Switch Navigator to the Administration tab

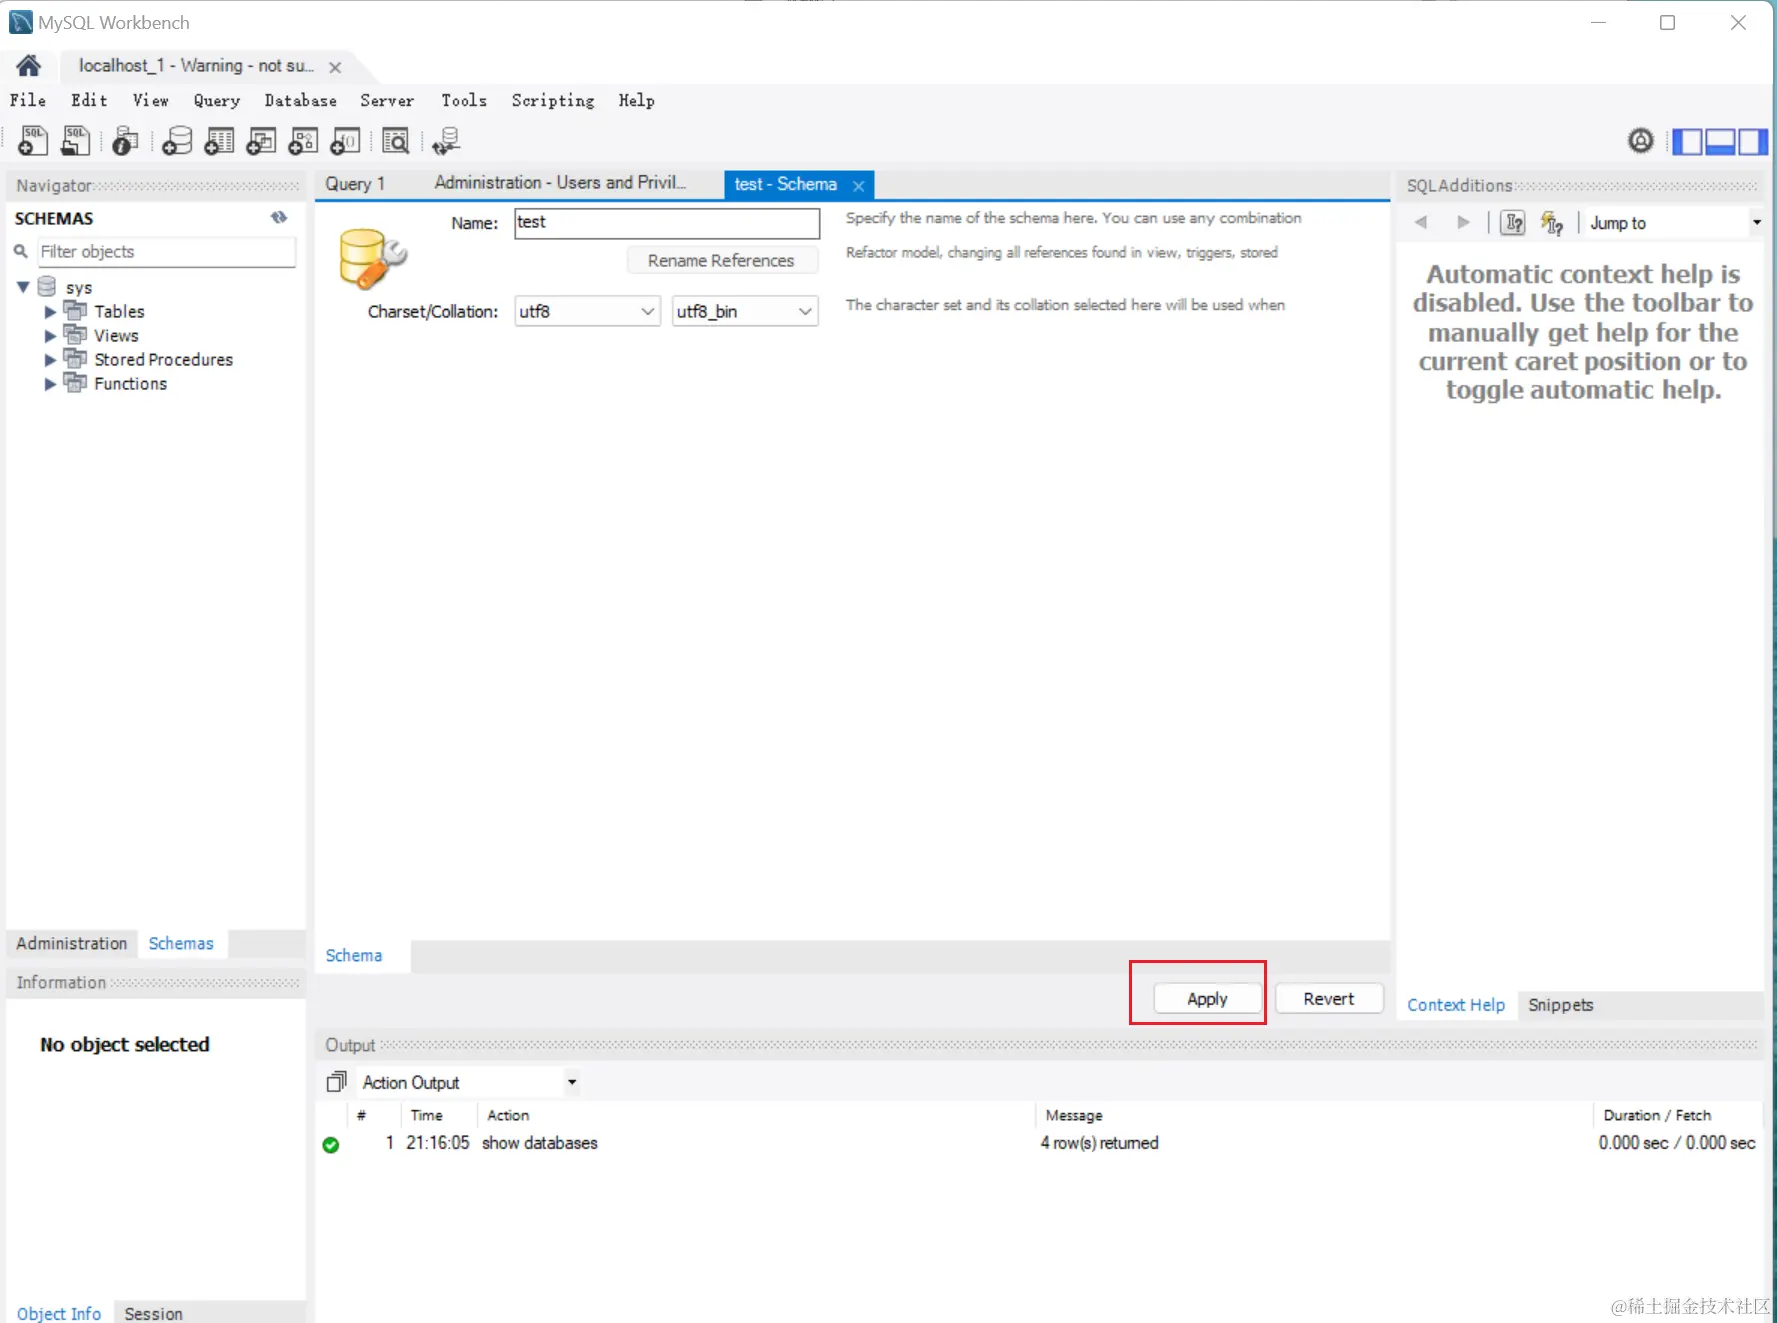pyautogui.click(x=72, y=943)
